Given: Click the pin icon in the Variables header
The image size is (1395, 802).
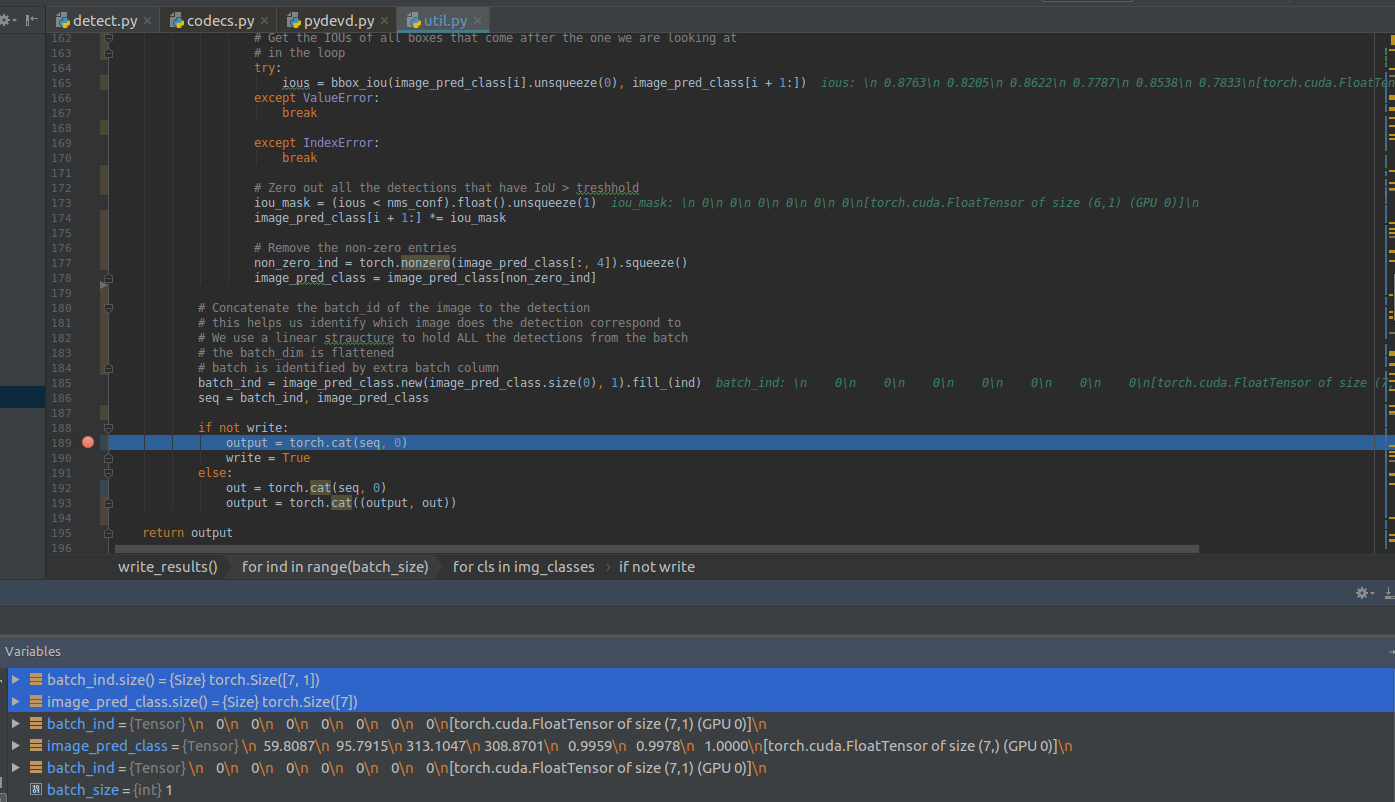Looking at the screenshot, I should [x=1391, y=651].
